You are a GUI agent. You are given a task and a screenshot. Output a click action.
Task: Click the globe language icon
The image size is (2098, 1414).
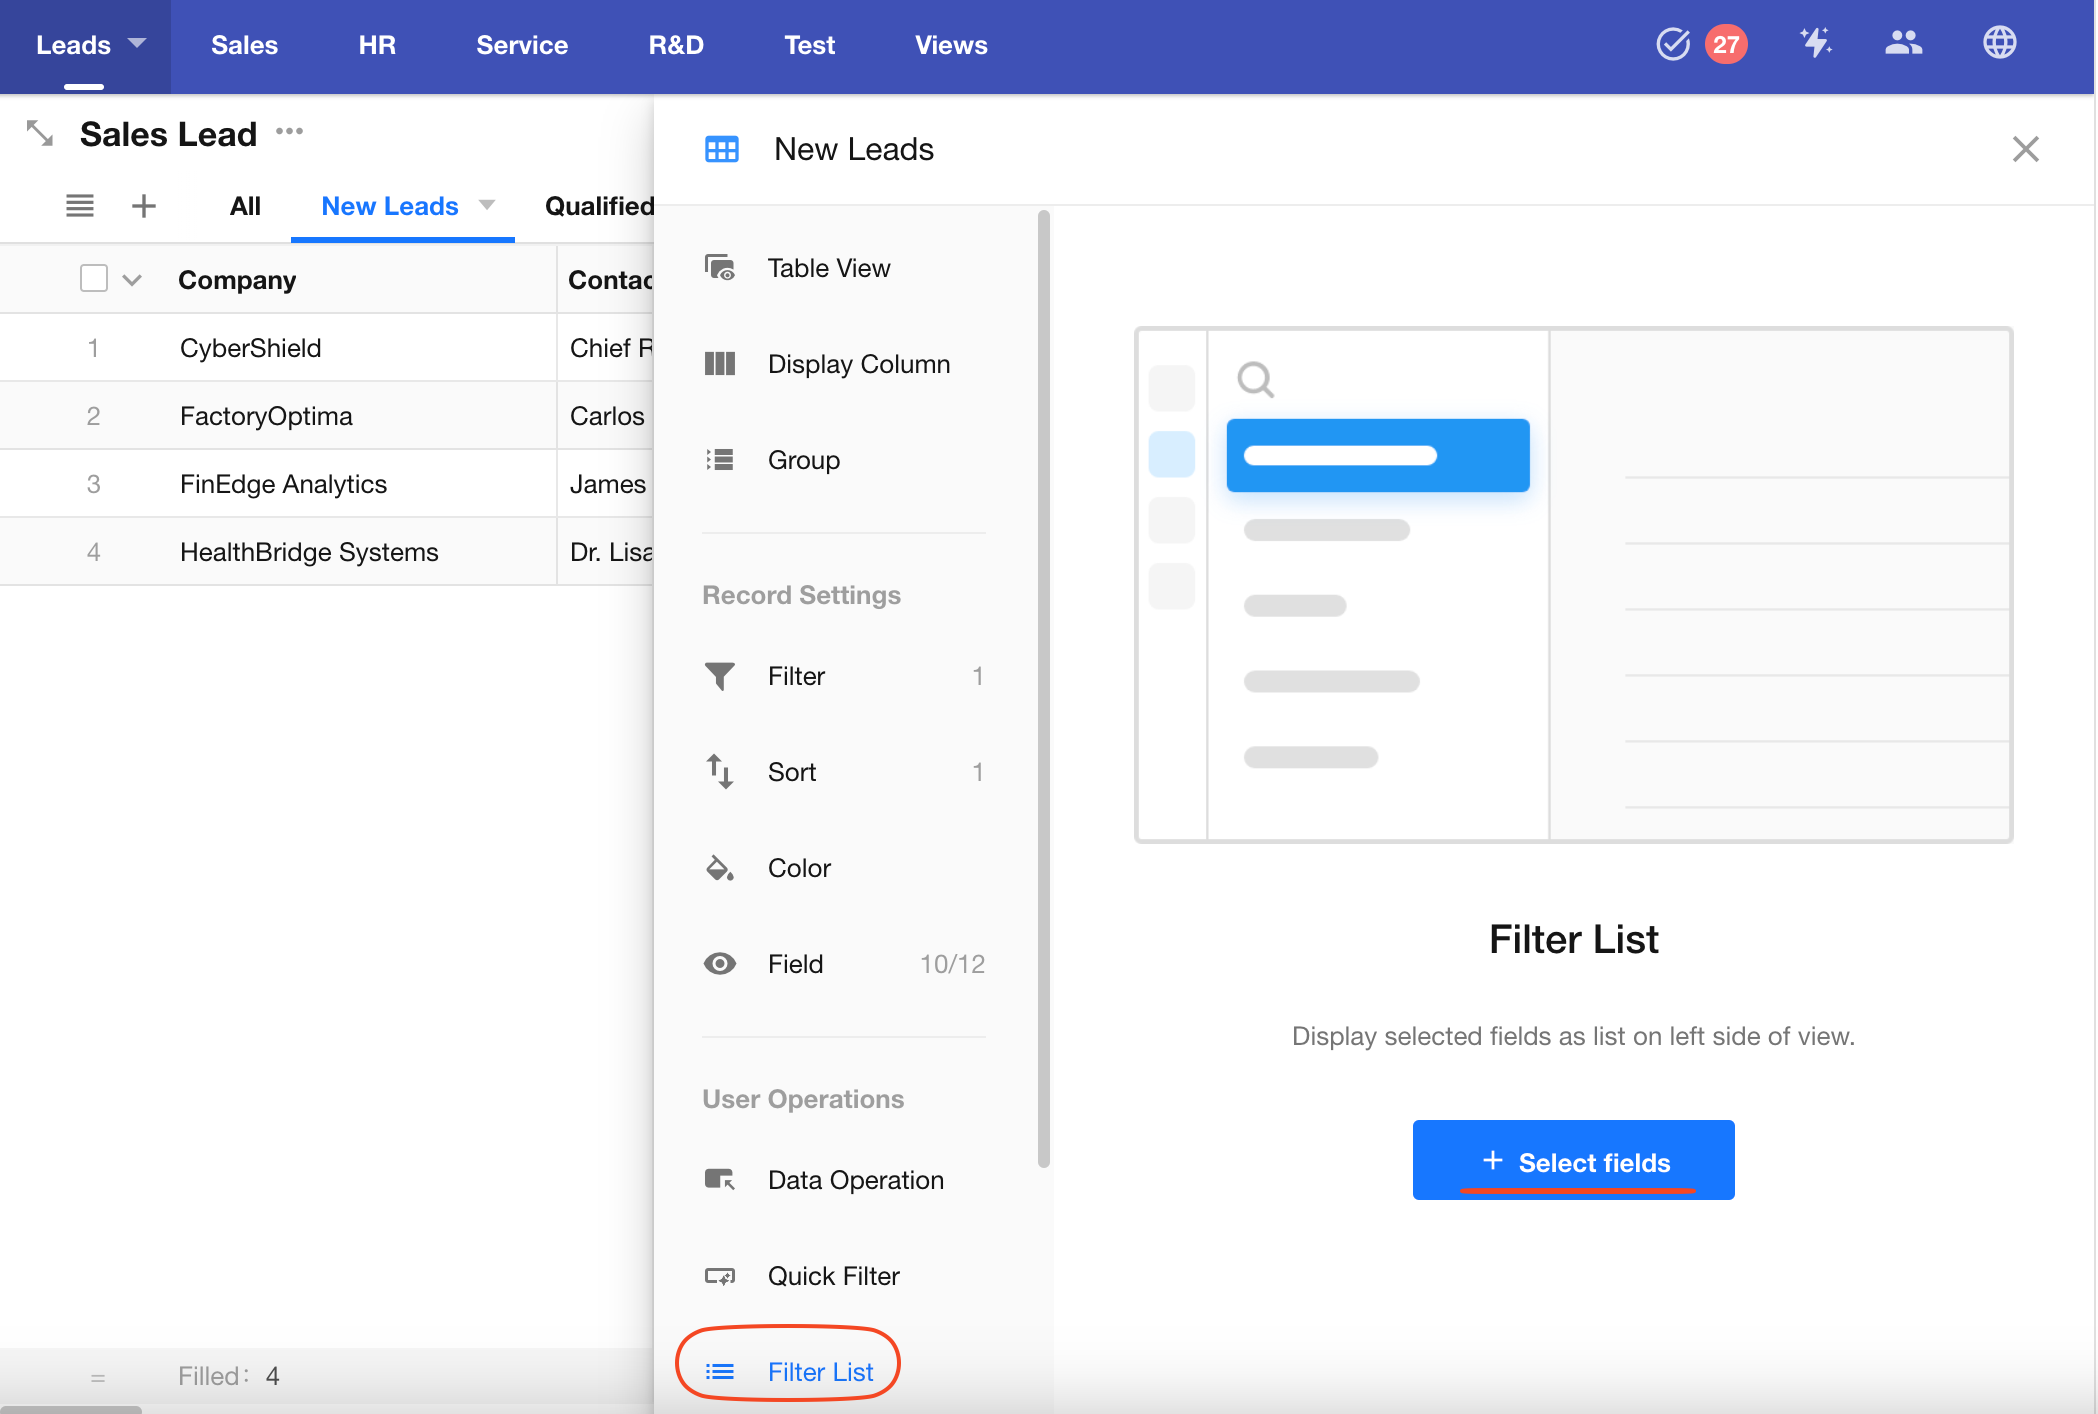point(1999,43)
